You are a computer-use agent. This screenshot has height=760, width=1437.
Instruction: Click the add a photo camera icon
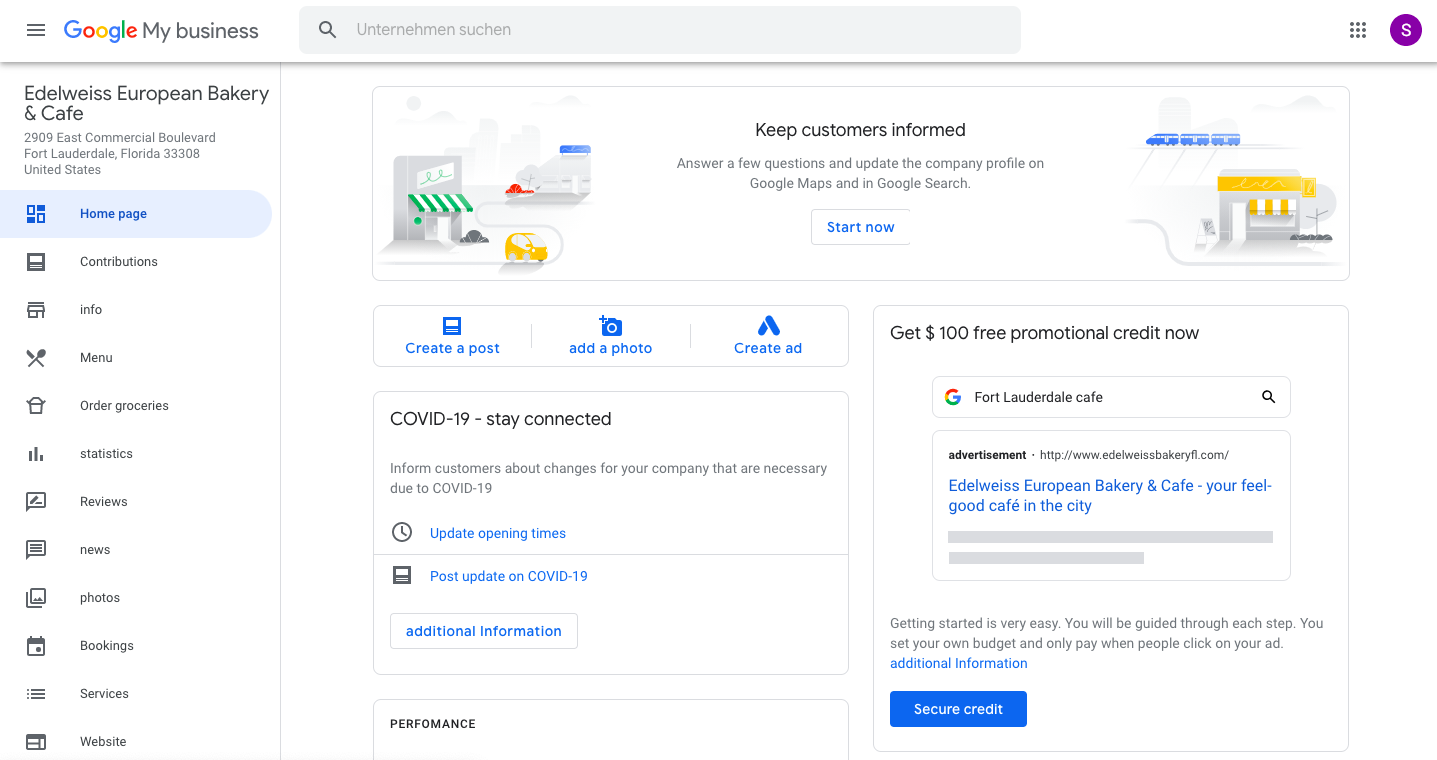(610, 326)
